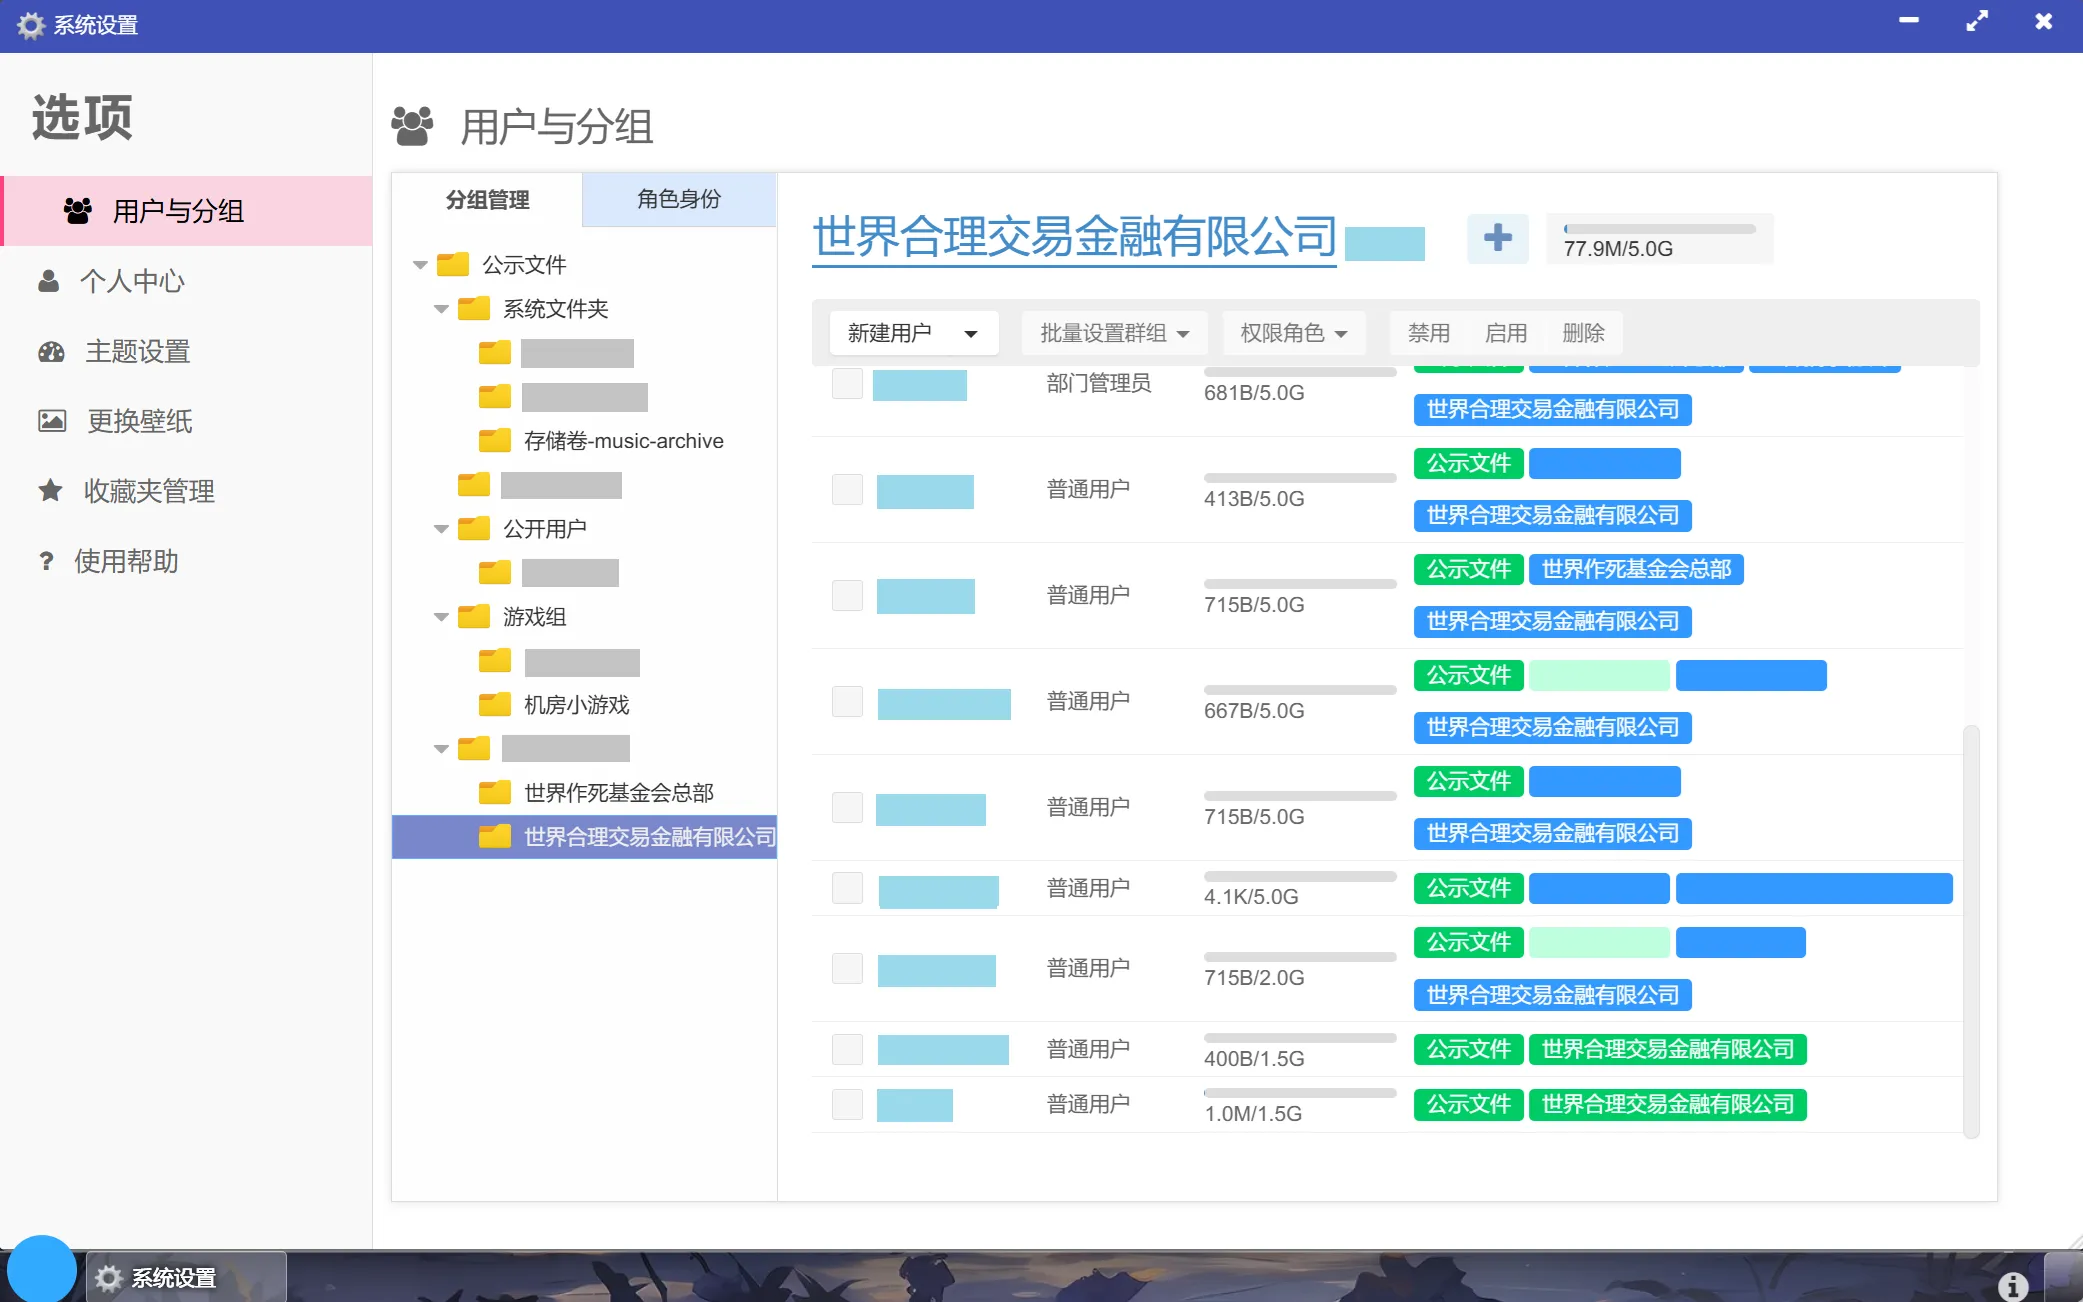Tick checkbox for the 4.1K/5.0G user row
Viewport: 2083px width, 1302px height.
[x=847, y=888]
